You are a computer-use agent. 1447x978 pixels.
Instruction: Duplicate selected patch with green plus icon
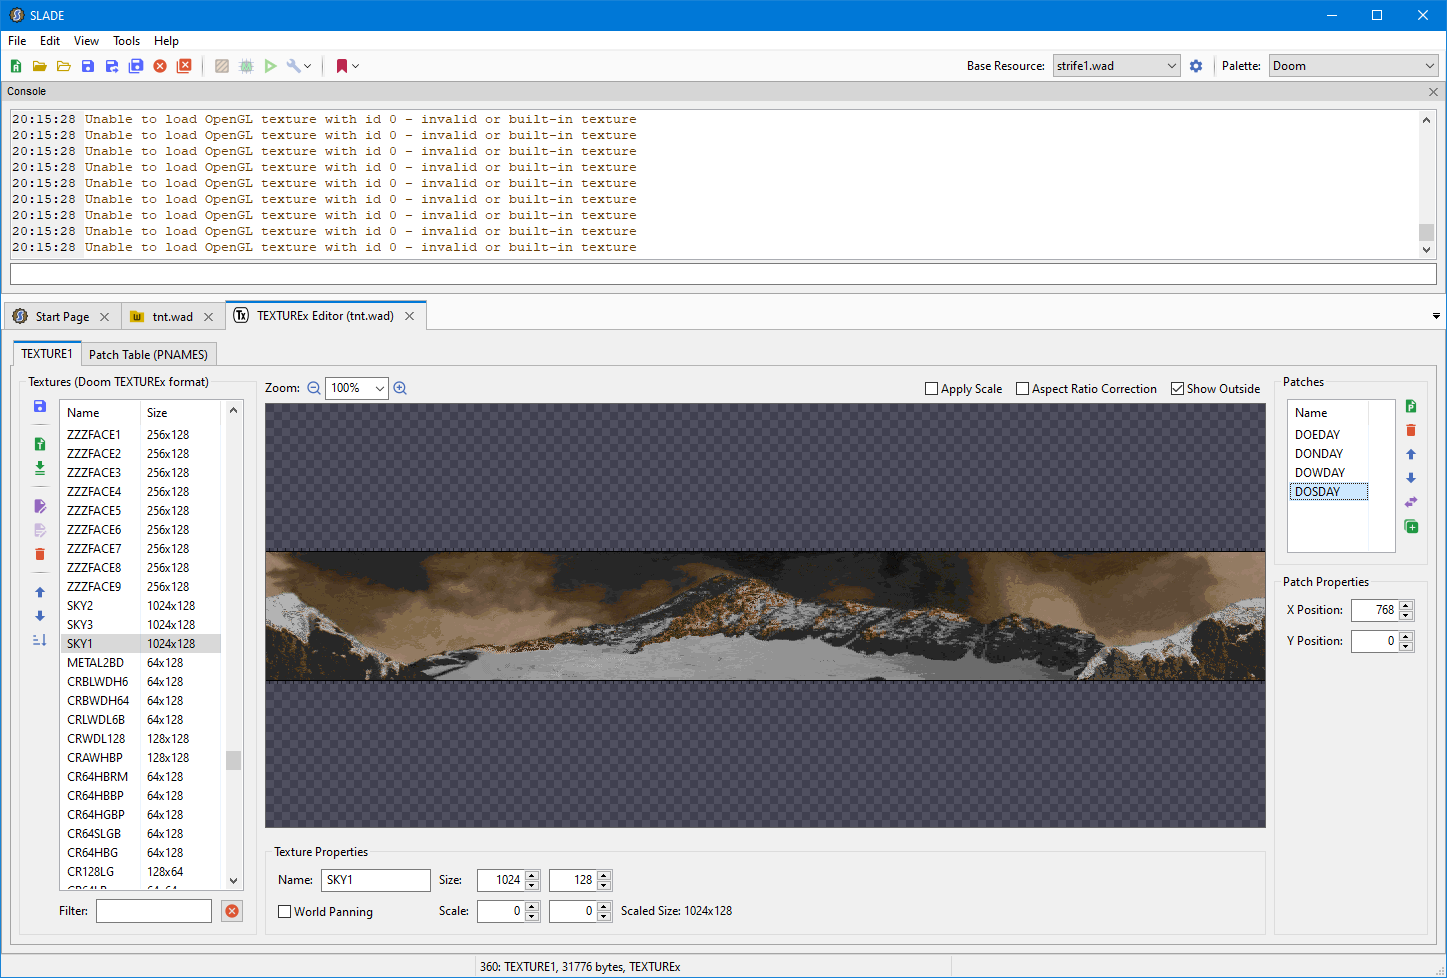[1411, 526]
